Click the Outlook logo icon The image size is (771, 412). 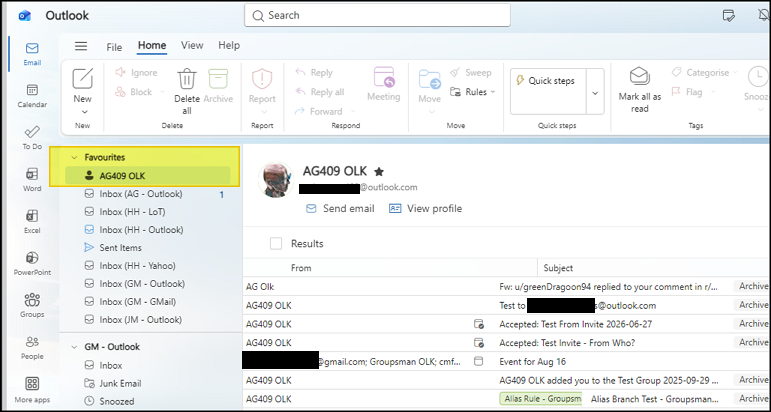25,16
